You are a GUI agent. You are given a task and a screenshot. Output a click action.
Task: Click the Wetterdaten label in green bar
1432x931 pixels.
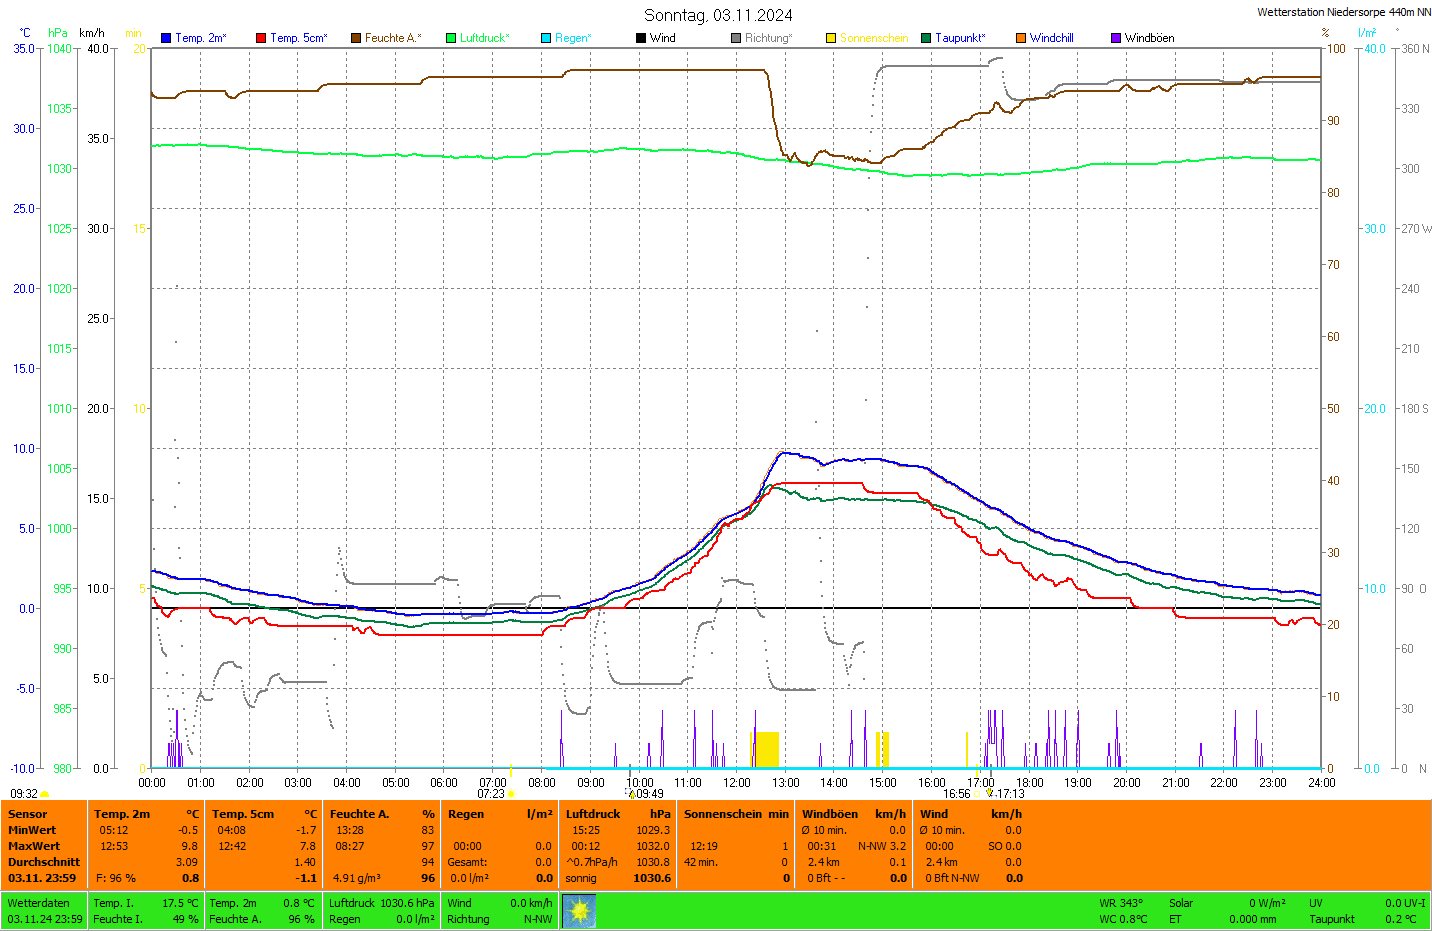click(x=38, y=903)
